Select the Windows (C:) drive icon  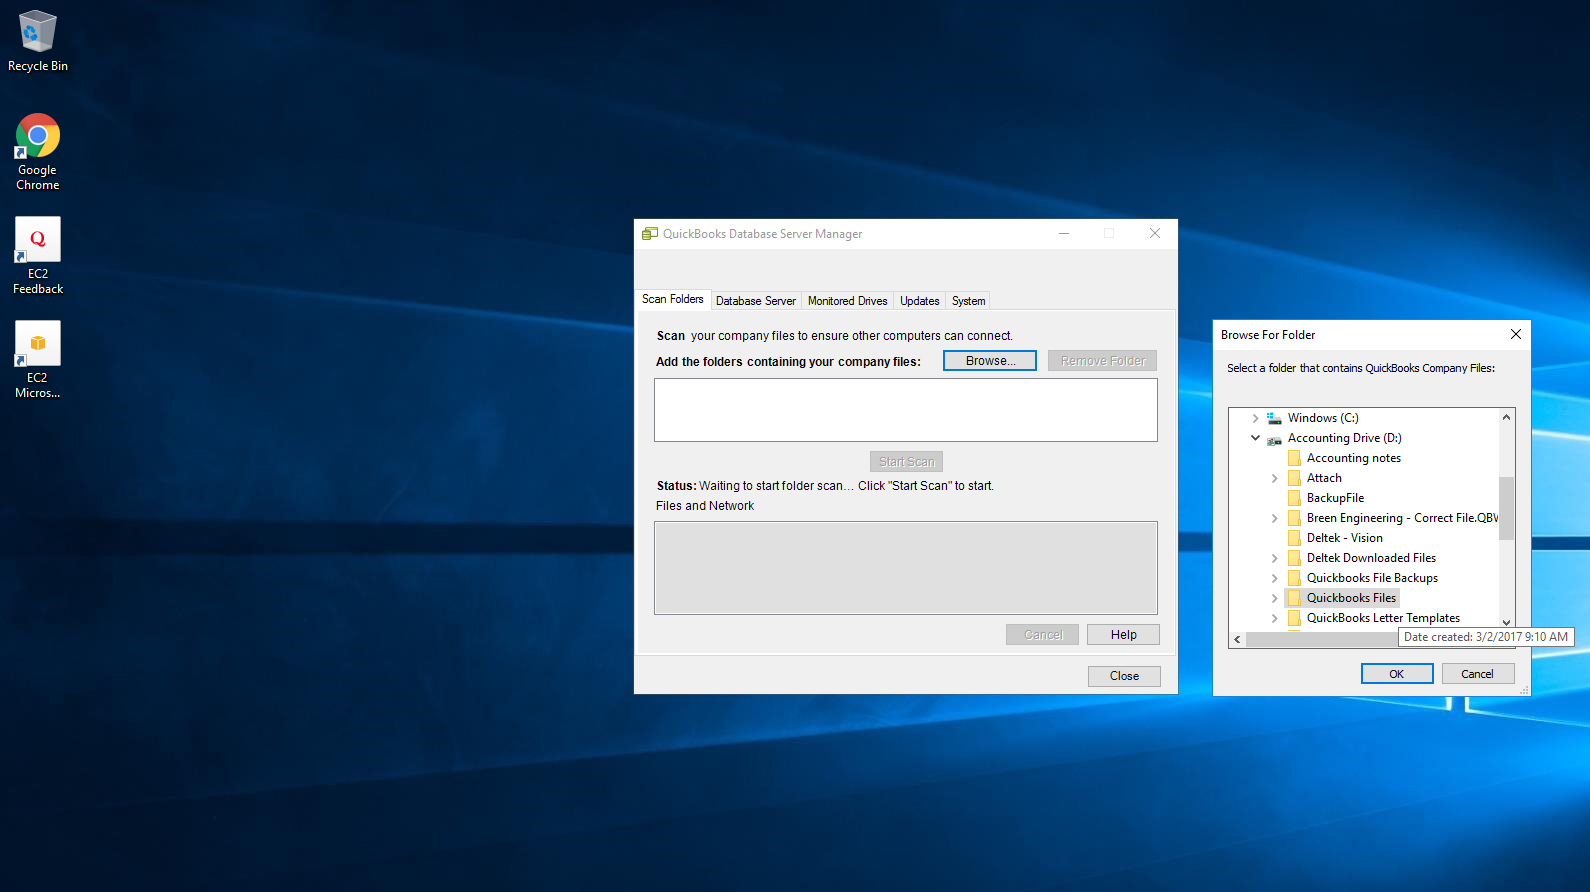(x=1274, y=418)
